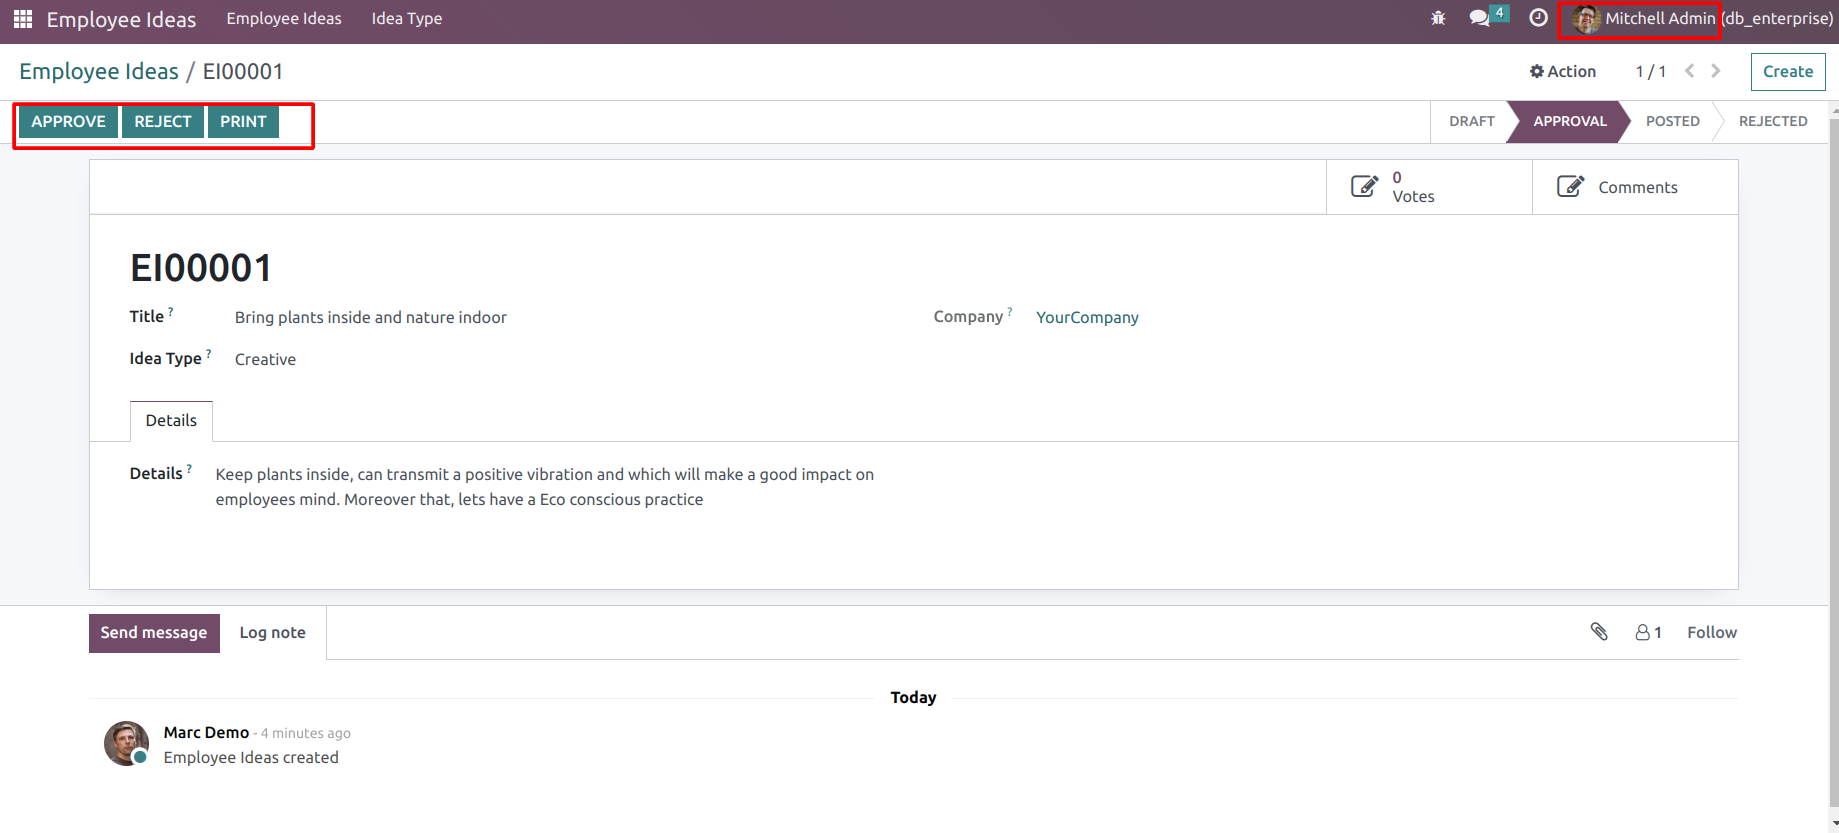The width and height of the screenshot is (1839, 833).
Task: Select the APPROVAL status stage
Action: pyautogui.click(x=1569, y=121)
